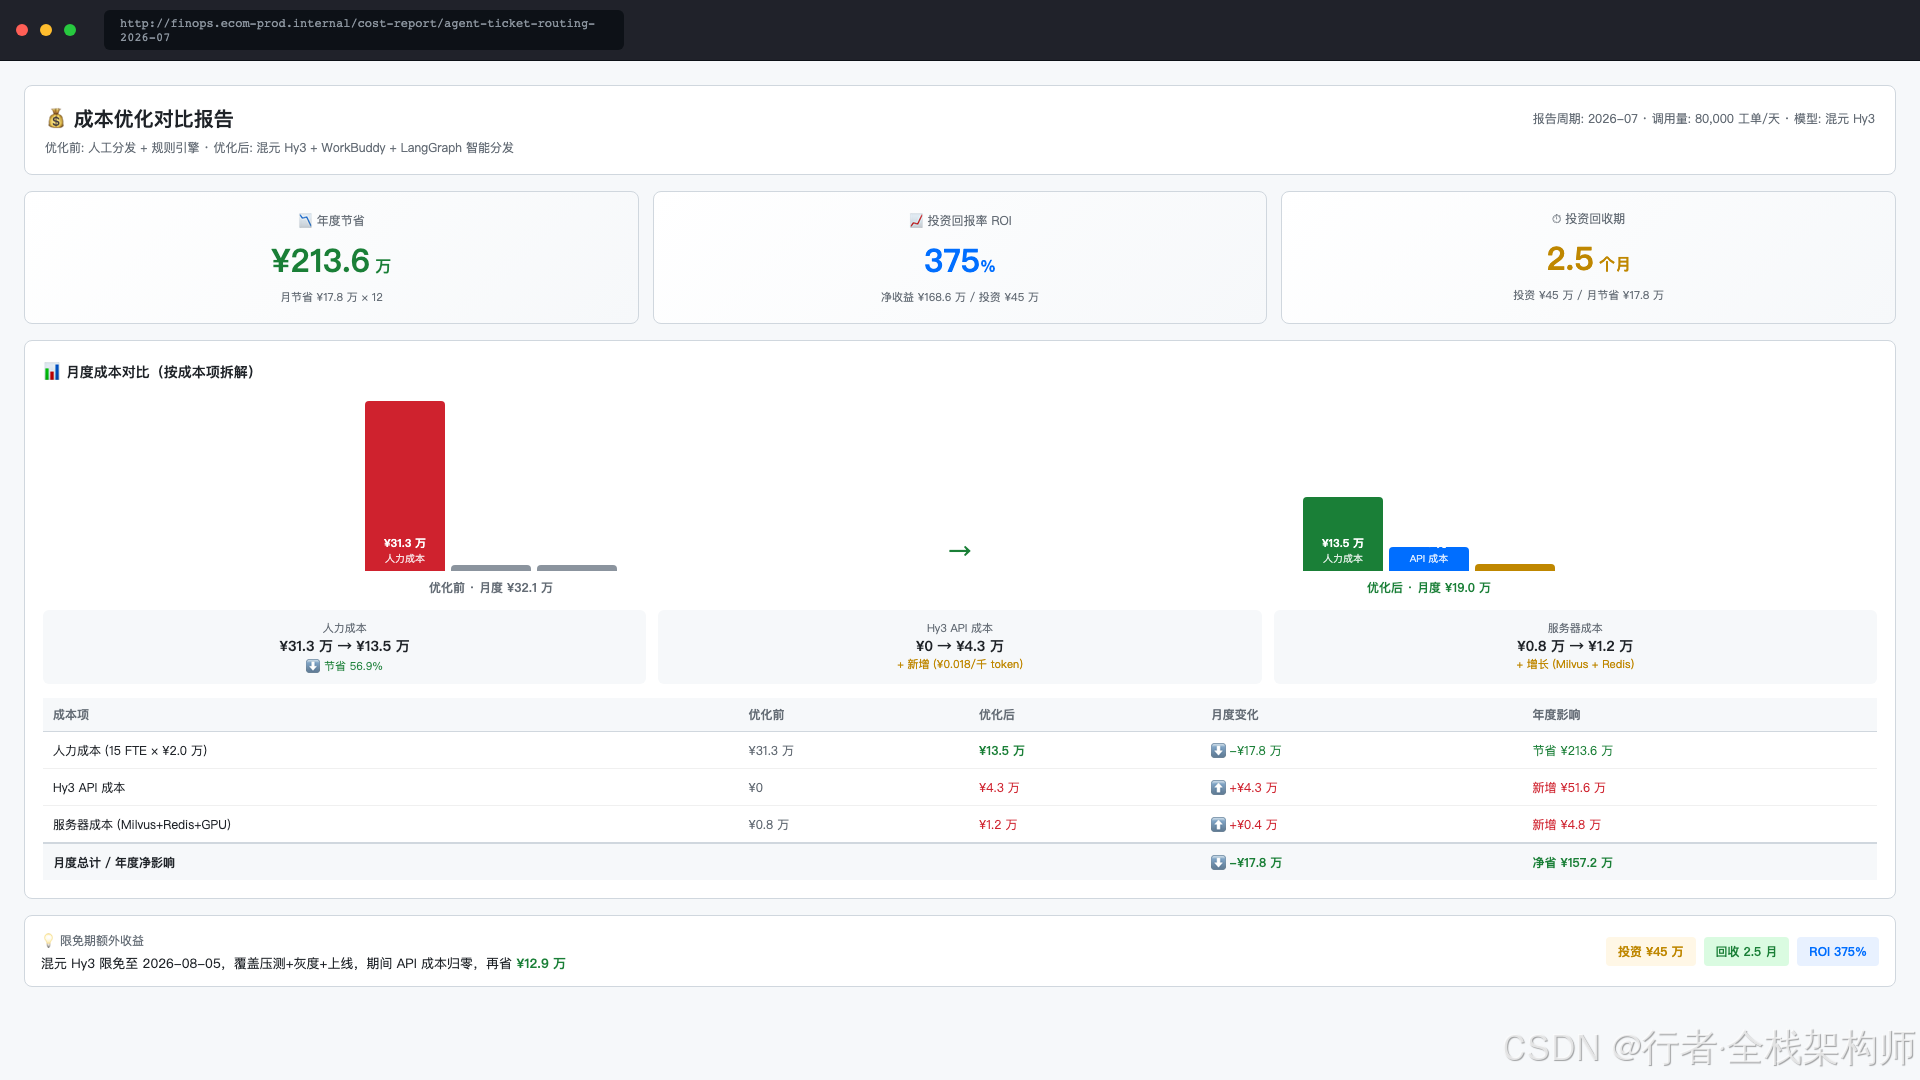The image size is (1920, 1080).
Task: Click down-arrow icon in 人力成本 row monthly change
Action: point(1218,751)
